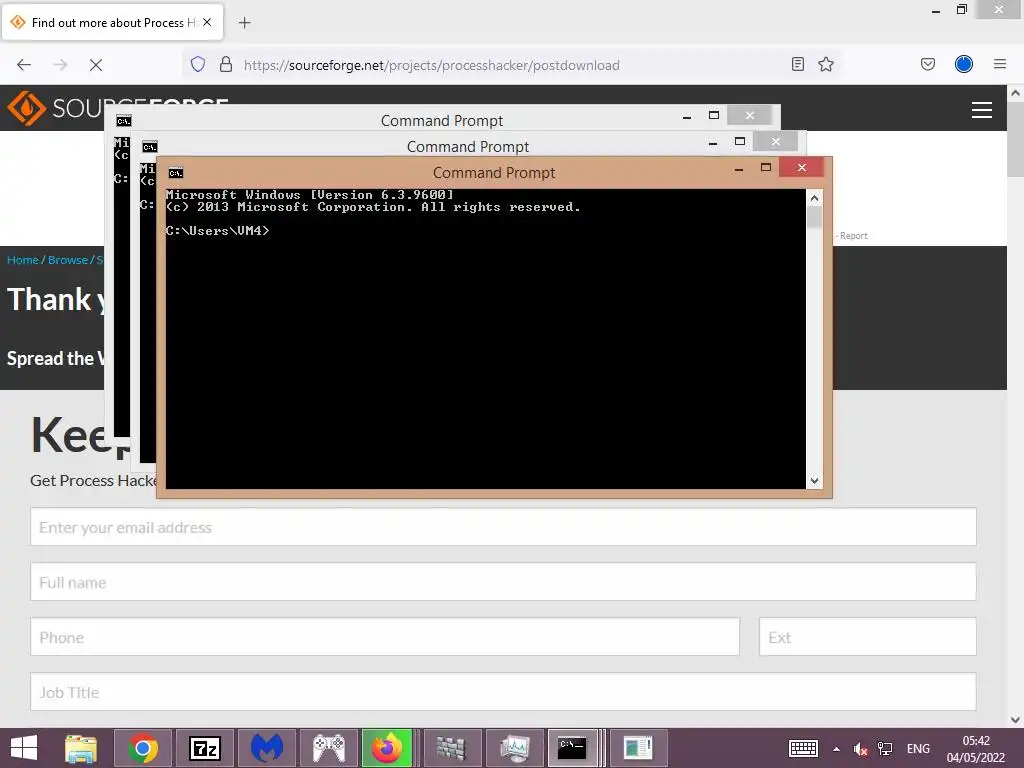Click the muted volume tray icon
Viewport: 1024px width, 768px height.
[860, 749]
